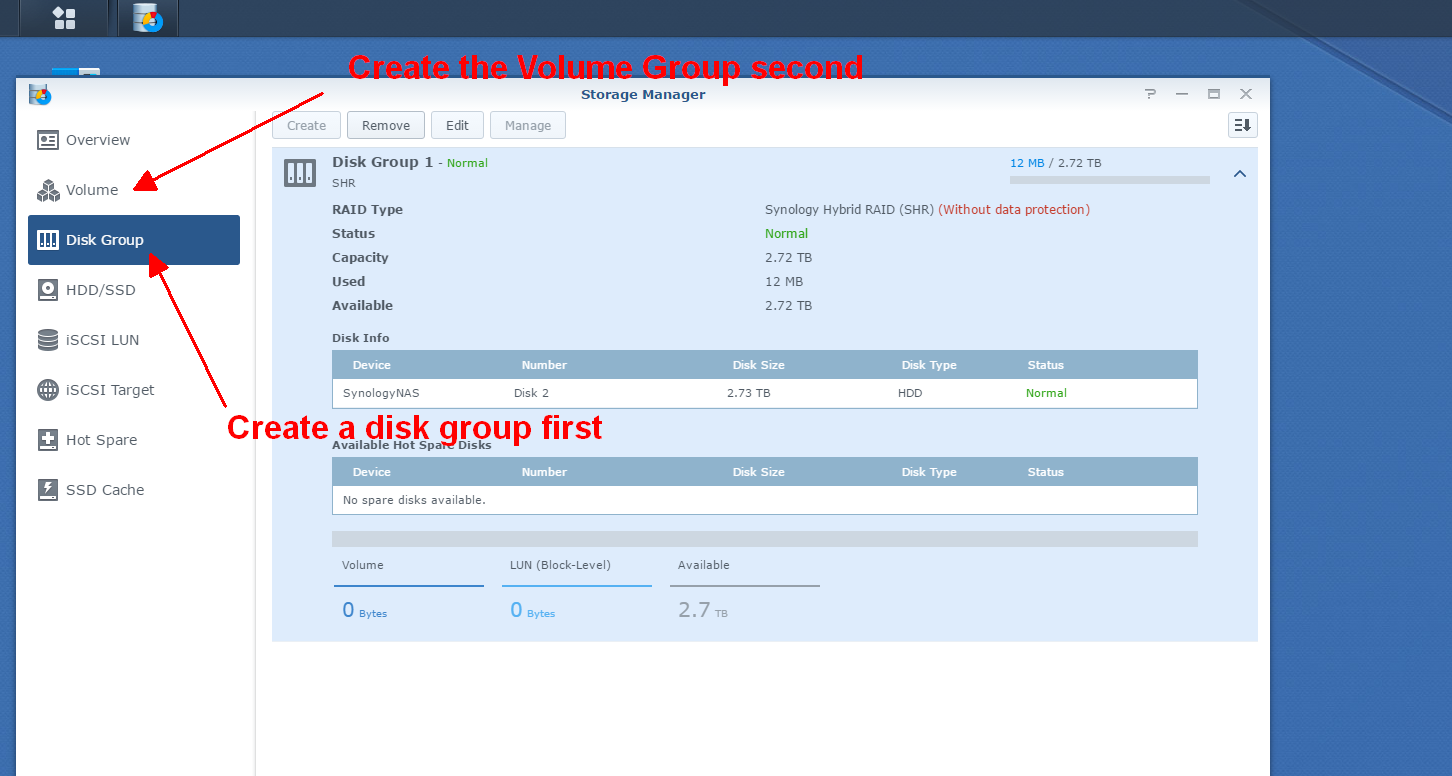Click the Disk Group 1 icon
Image resolution: width=1452 pixels, height=776 pixels.
(300, 172)
